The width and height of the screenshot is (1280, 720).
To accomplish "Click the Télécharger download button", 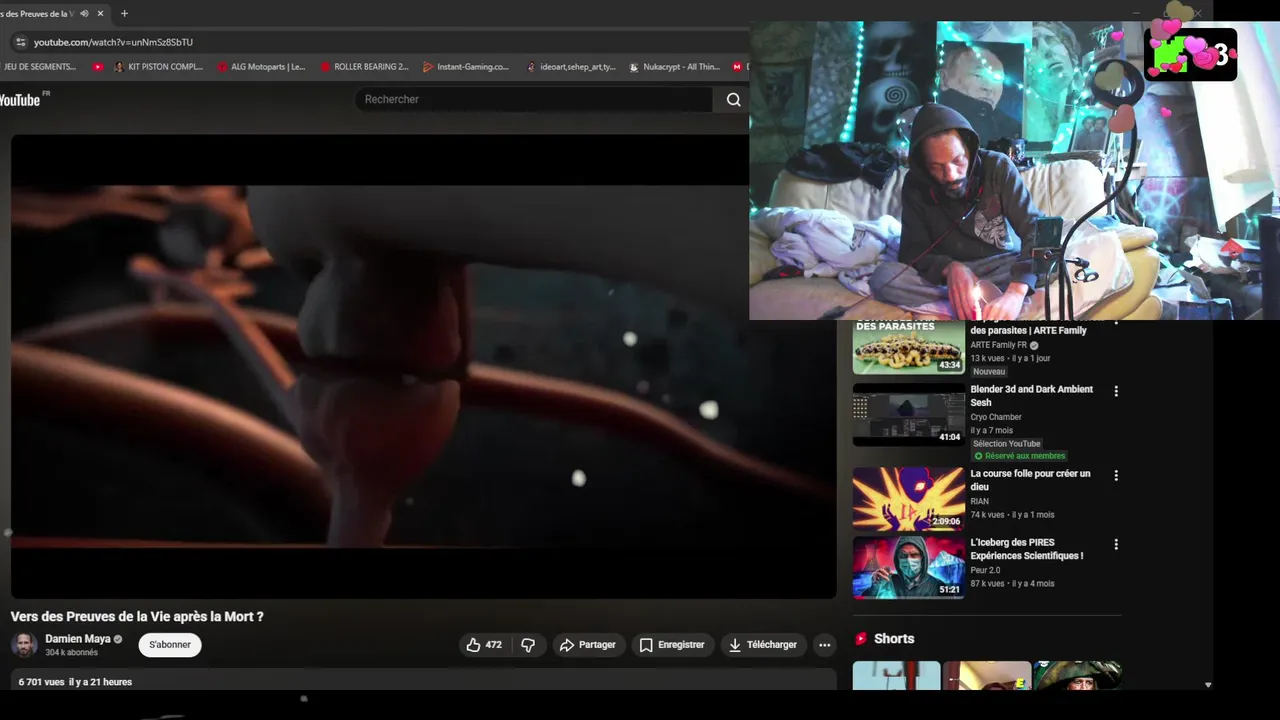I will pyautogui.click(x=763, y=645).
